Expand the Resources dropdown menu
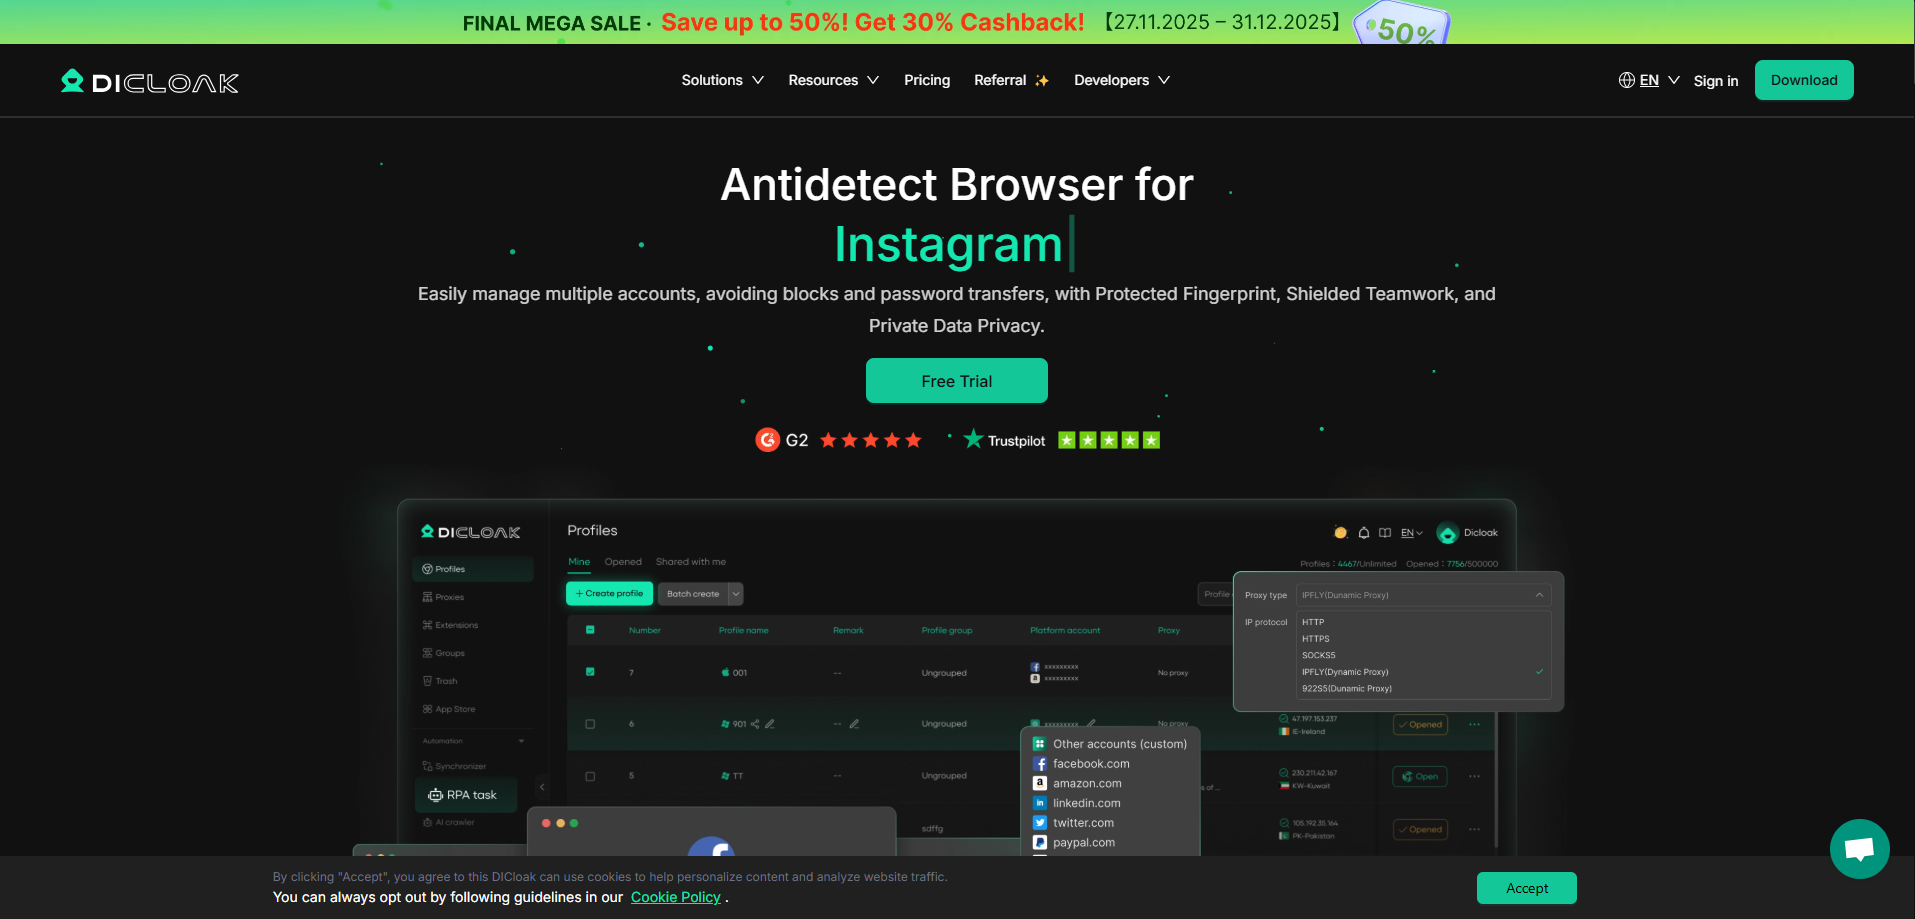The width and height of the screenshot is (1915, 919). (x=833, y=80)
